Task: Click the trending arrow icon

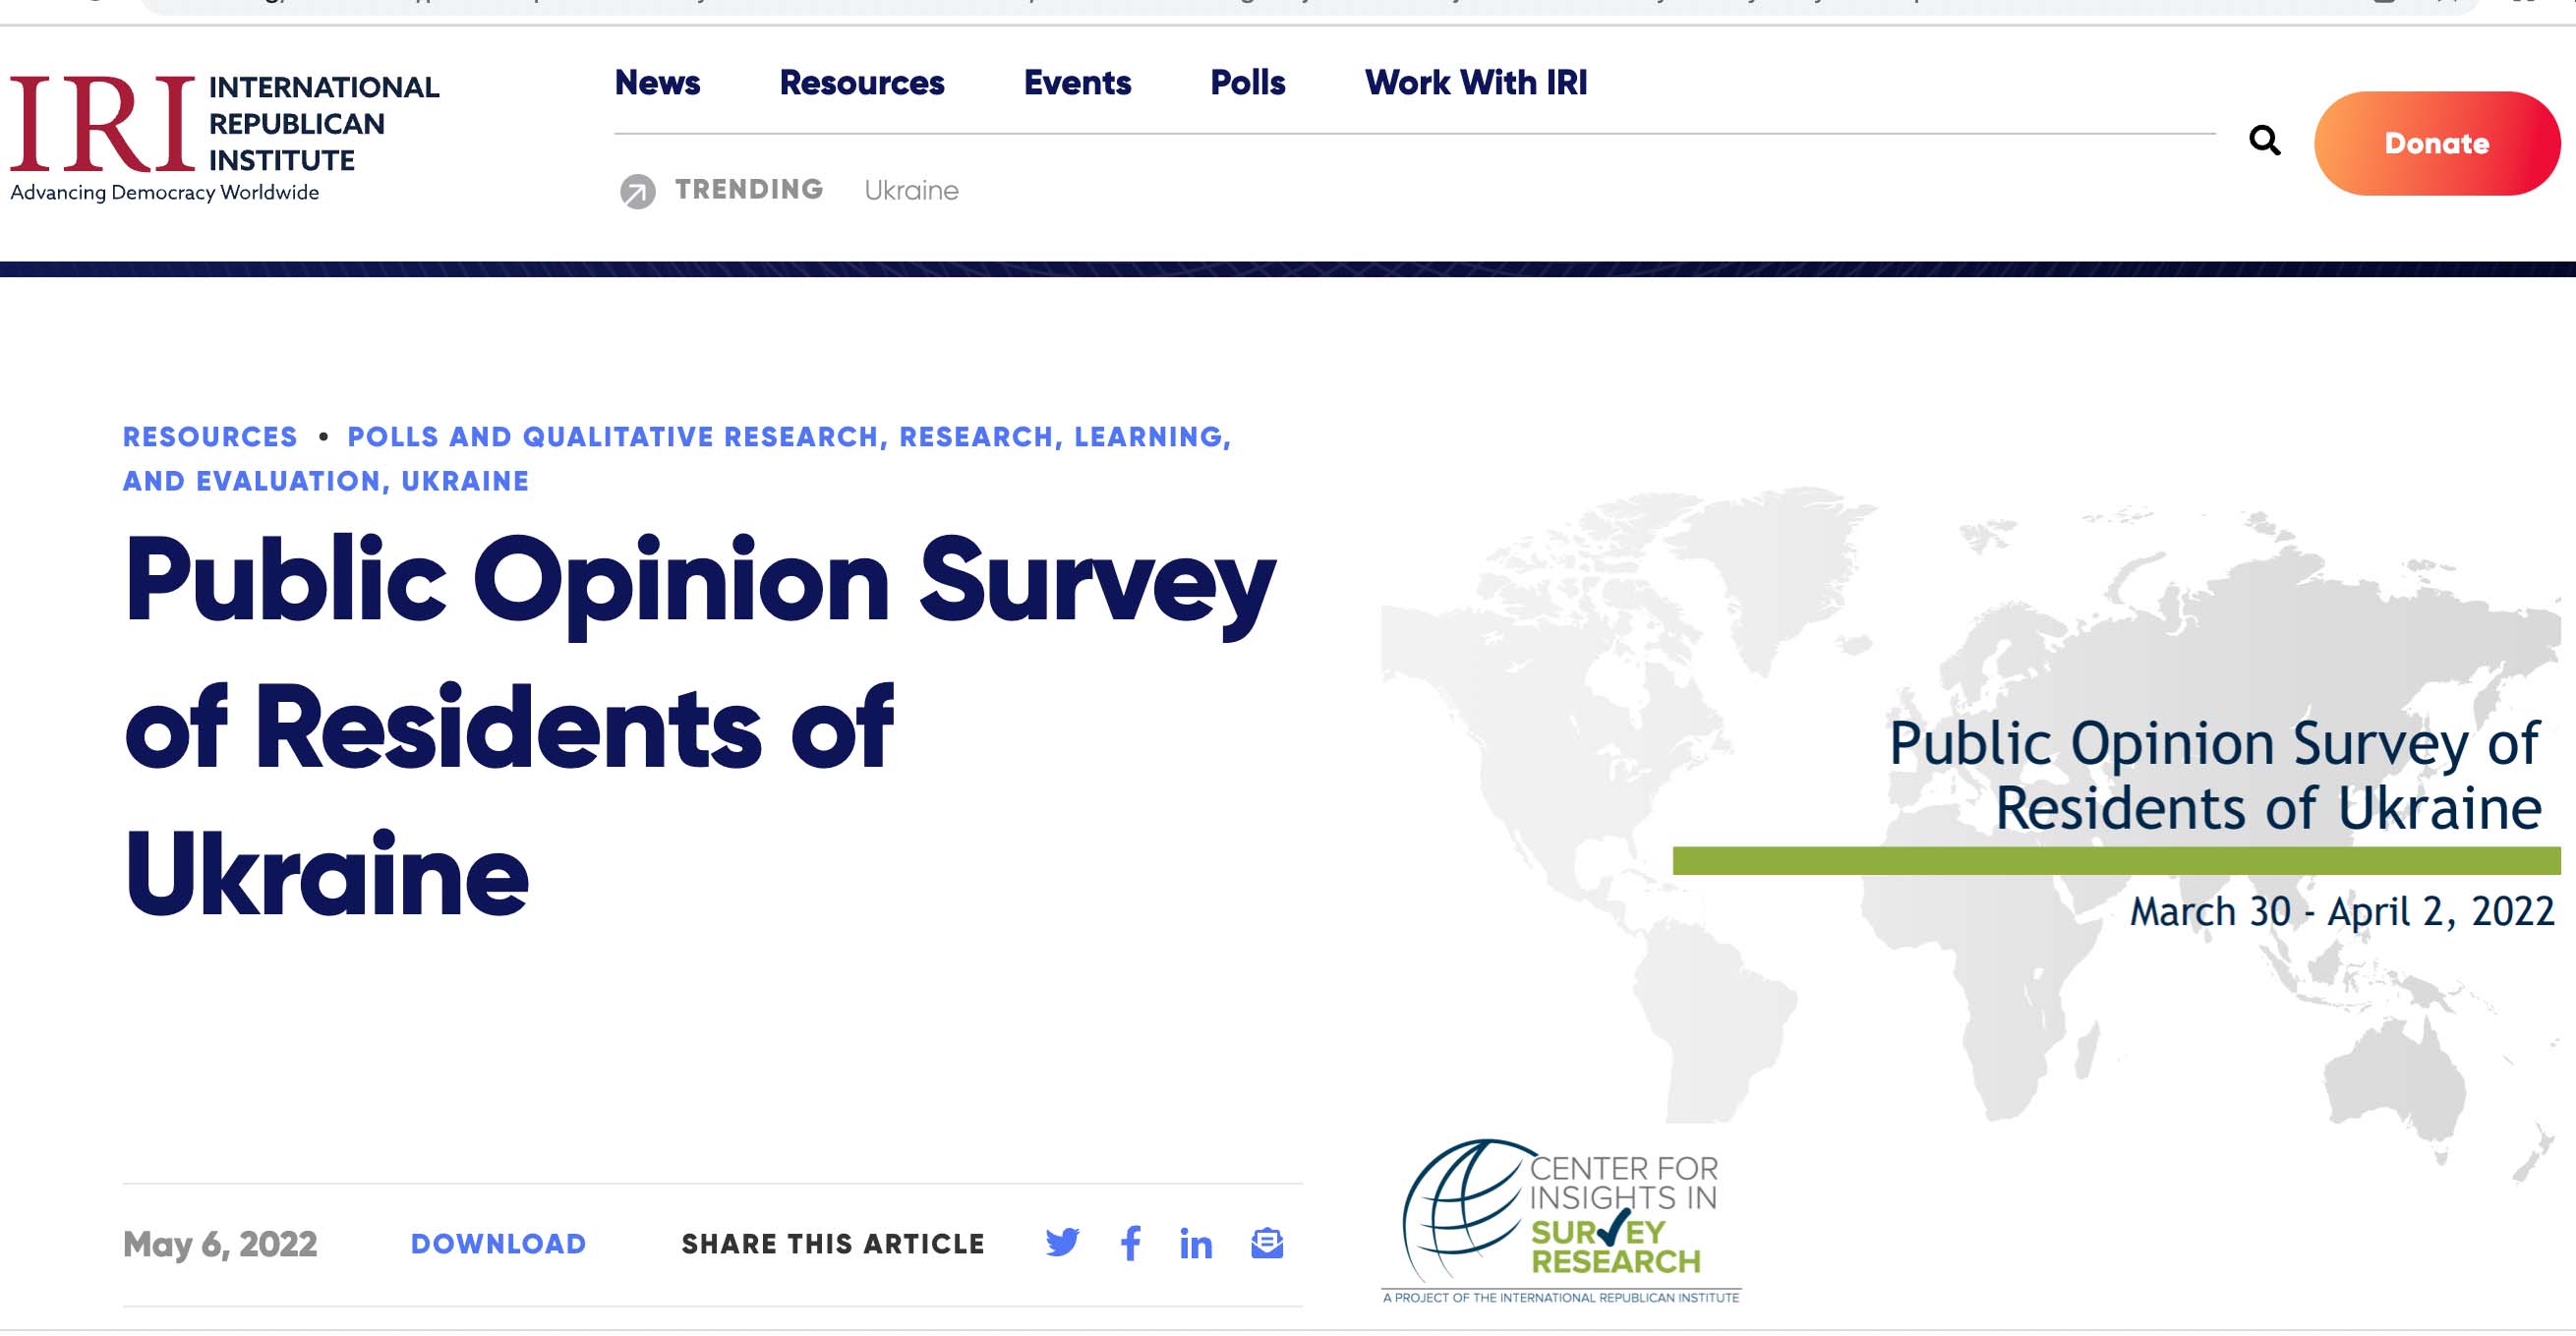Action: tap(637, 190)
